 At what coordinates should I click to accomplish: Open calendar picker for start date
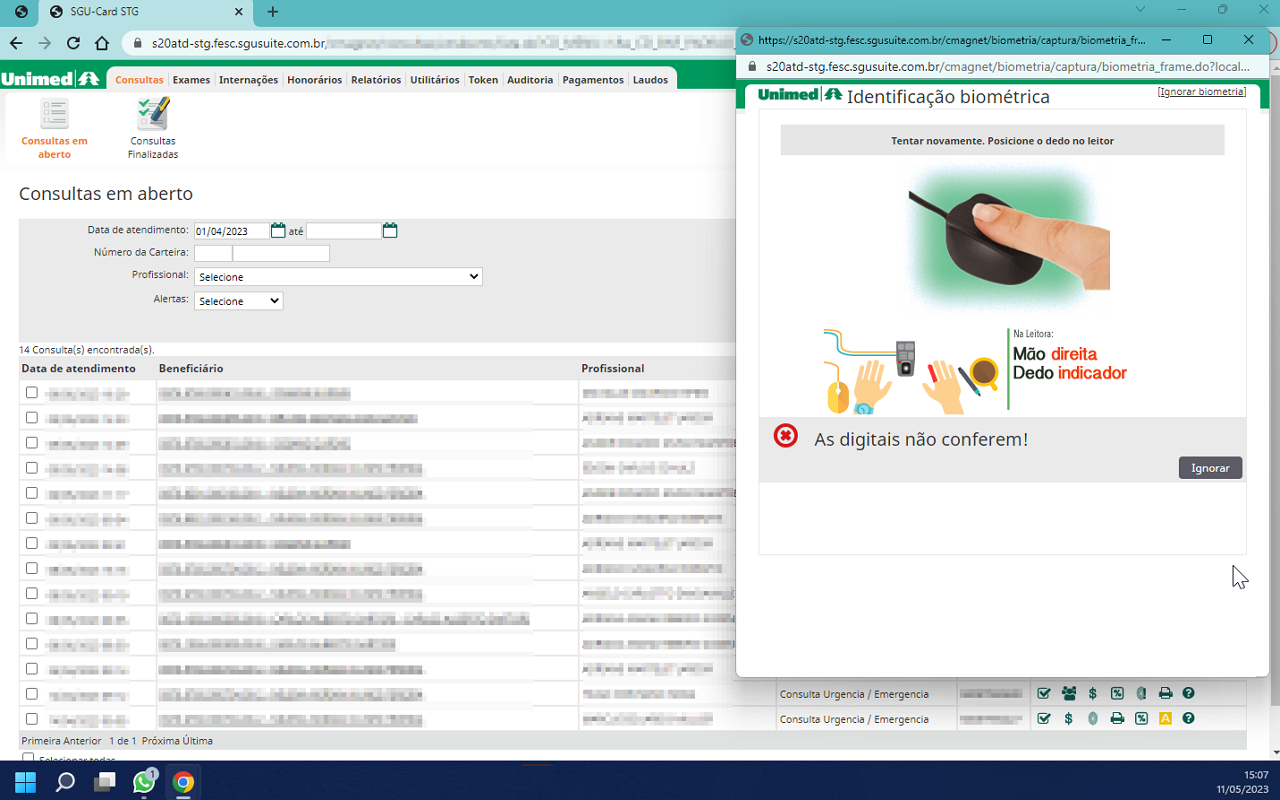point(278,231)
